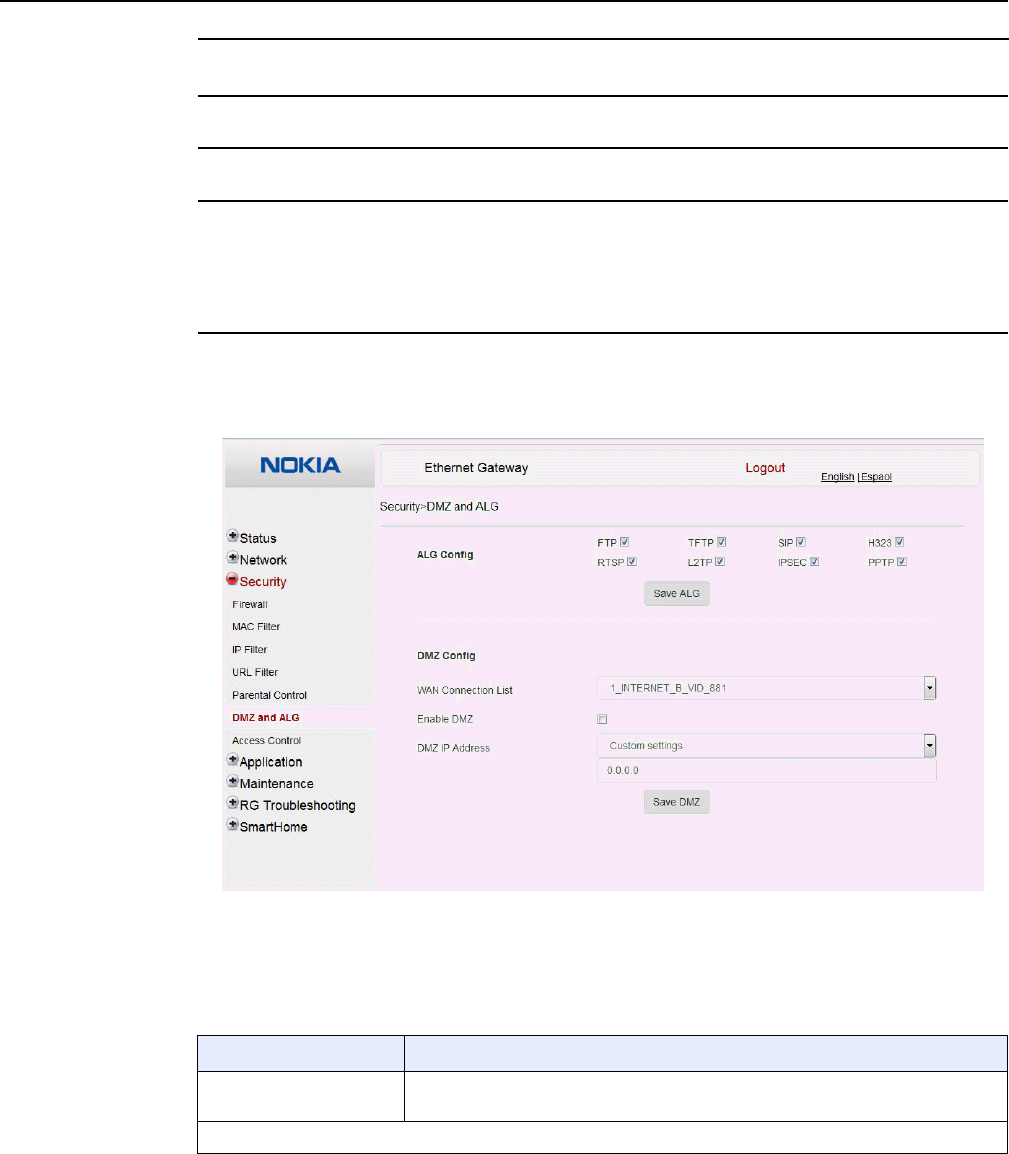The height and width of the screenshot is (1154, 1009).
Task: Select DMZ and ALG menu item
Action: [x=266, y=718]
